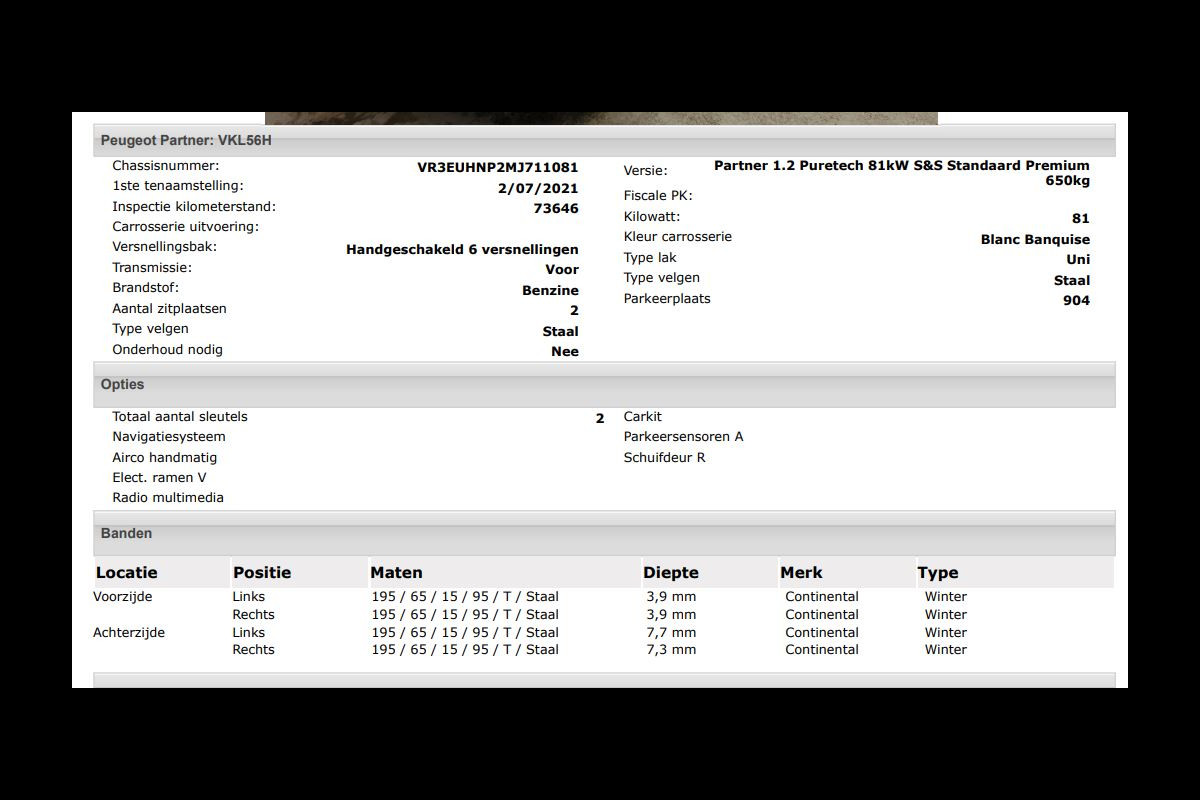
Task: Click chassis number VR3EUHNP2MJ711081
Action: coord(497,168)
